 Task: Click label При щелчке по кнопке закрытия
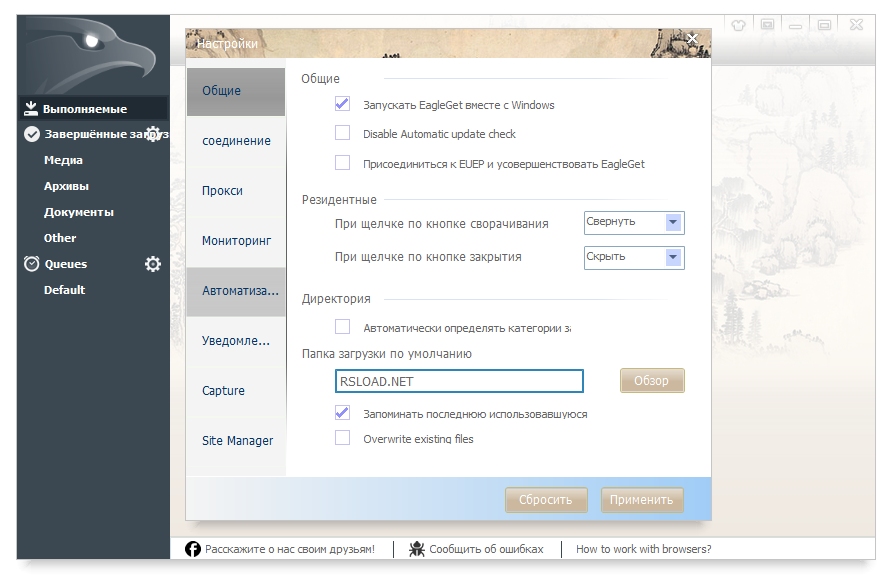pyautogui.click(x=428, y=257)
